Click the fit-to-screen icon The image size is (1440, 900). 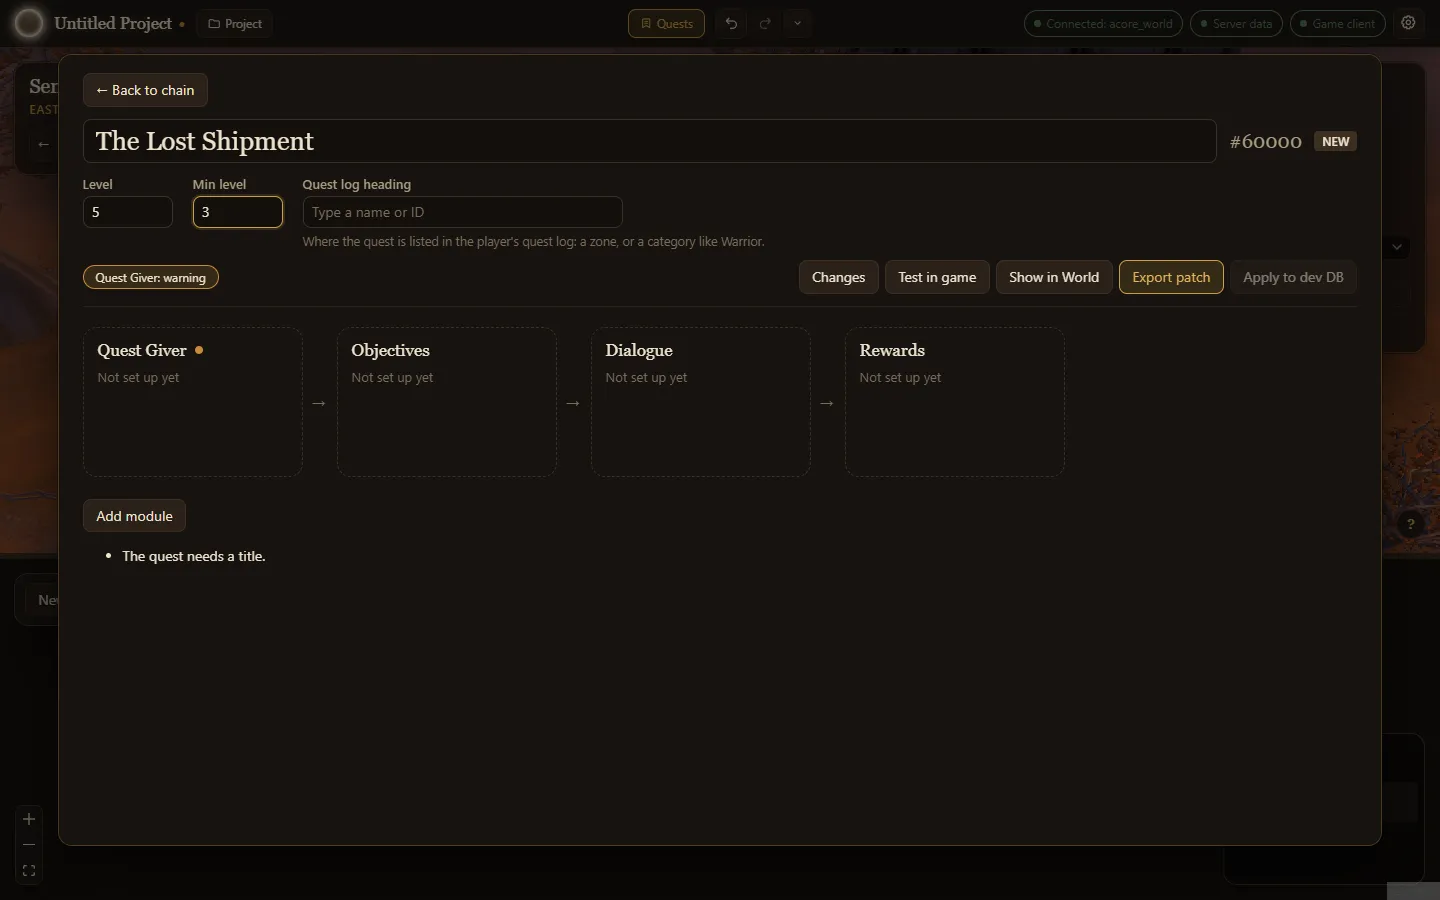point(29,871)
